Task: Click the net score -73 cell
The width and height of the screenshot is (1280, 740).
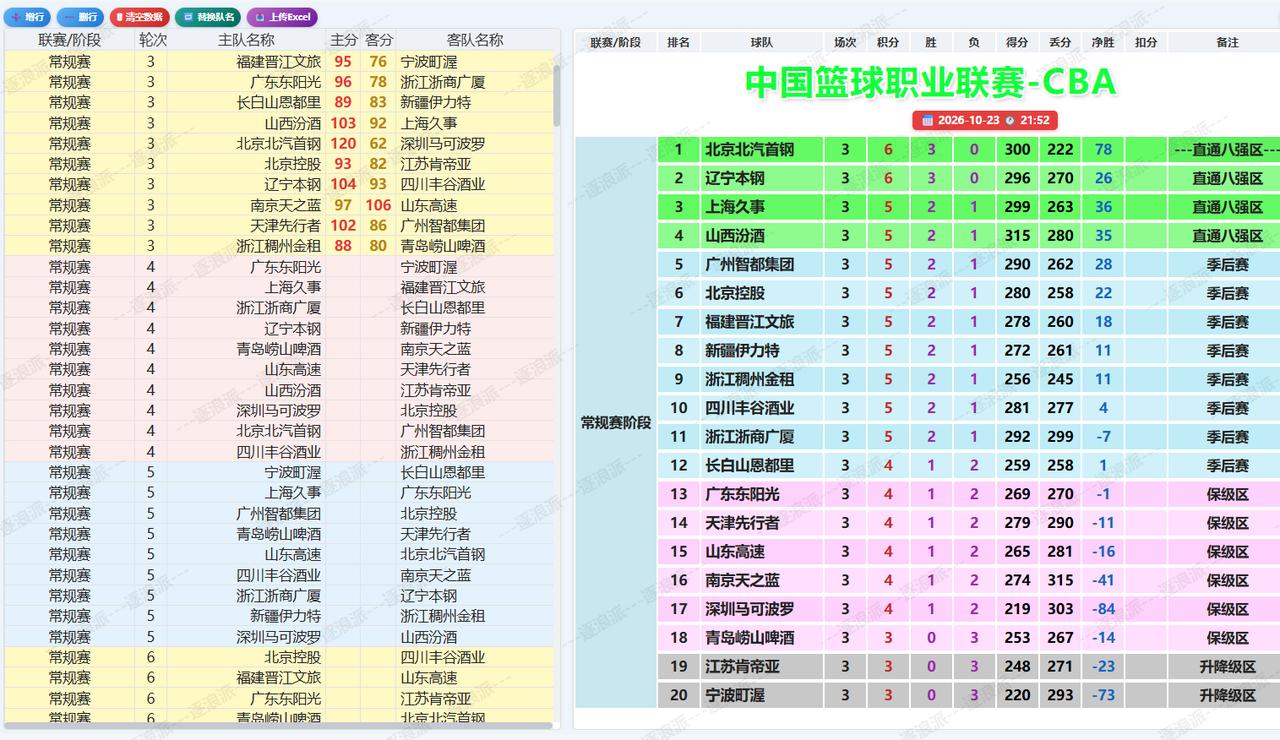Action: (x=1103, y=695)
